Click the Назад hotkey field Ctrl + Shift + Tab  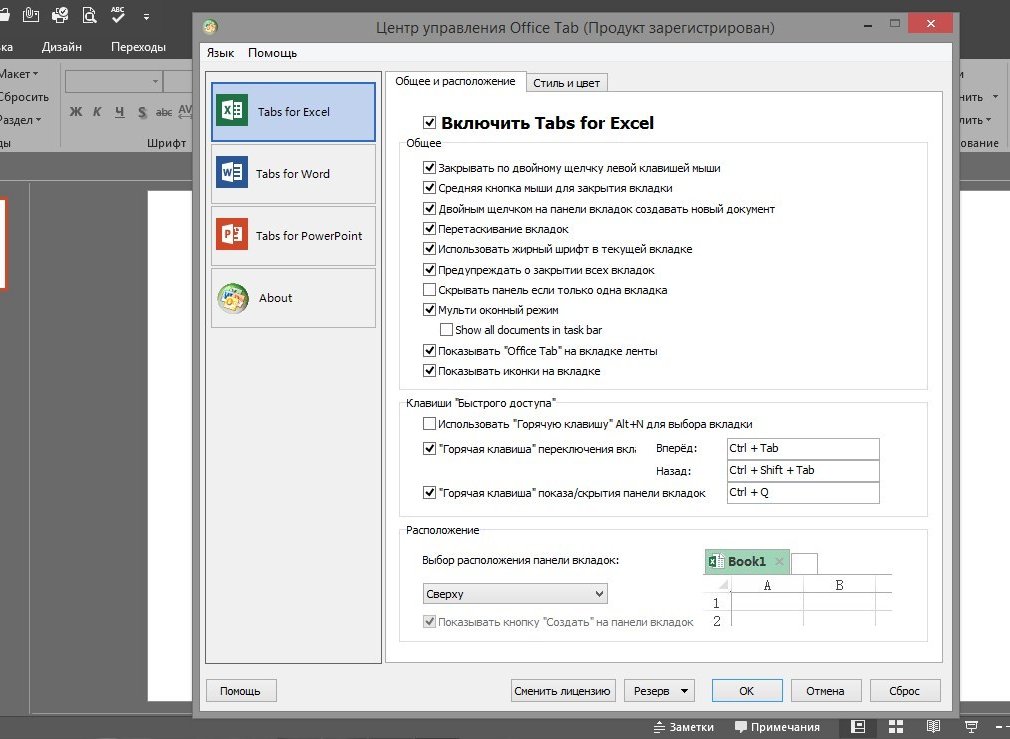803,470
